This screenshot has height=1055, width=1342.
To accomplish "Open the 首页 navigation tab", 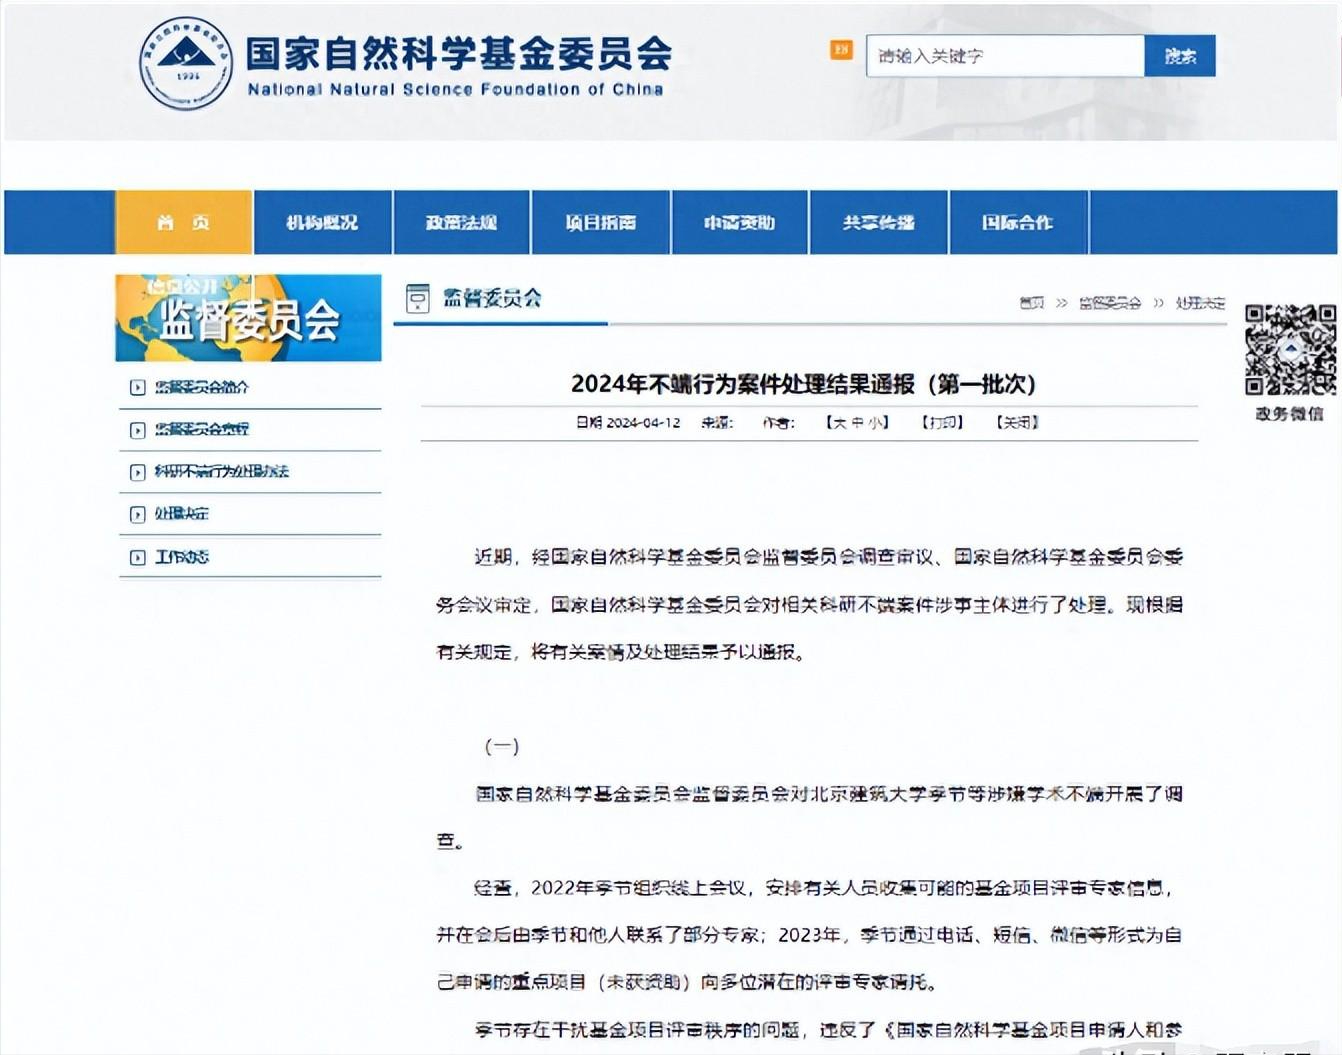I will (183, 222).
